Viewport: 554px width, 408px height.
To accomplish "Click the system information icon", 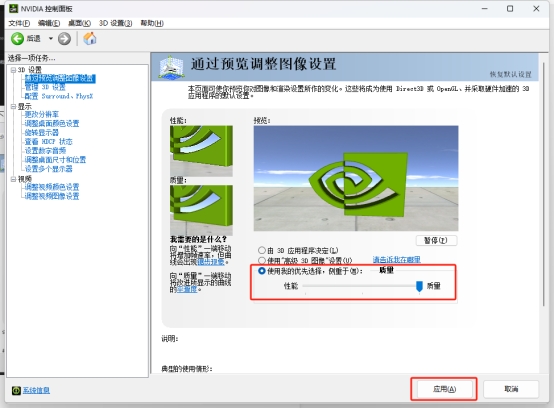I will tap(16, 390).
